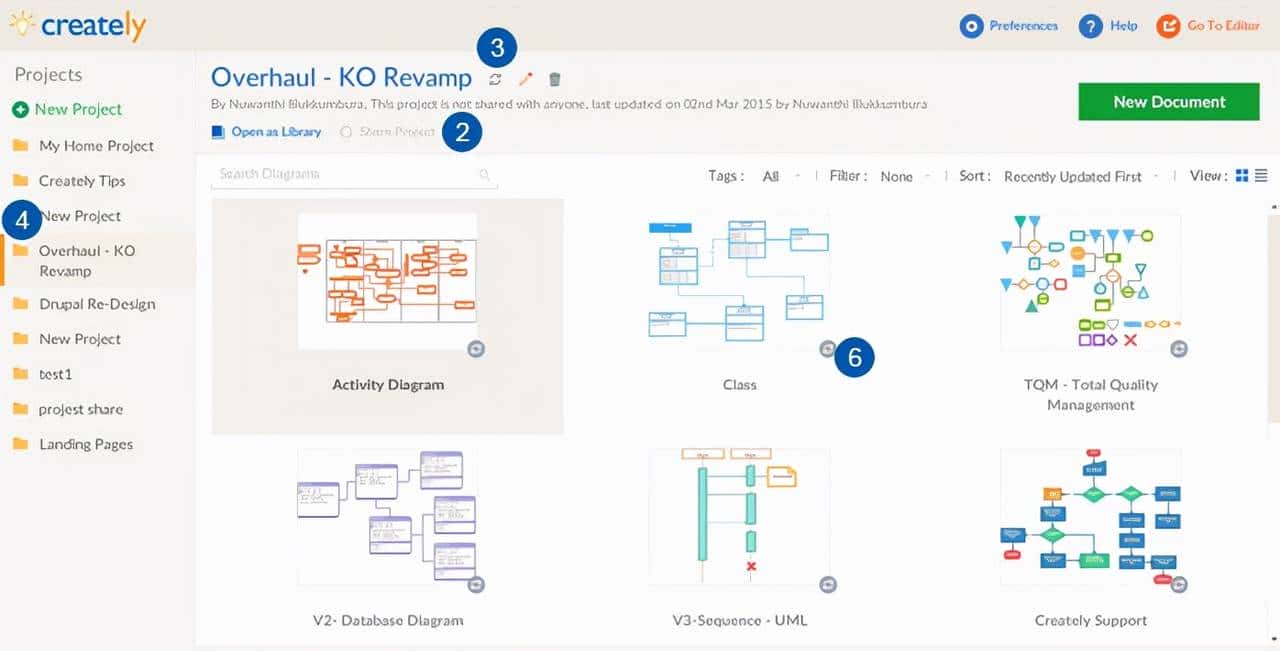Click search magnifier in Search Diagrams
1280x651 pixels.
(x=485, y=175)
